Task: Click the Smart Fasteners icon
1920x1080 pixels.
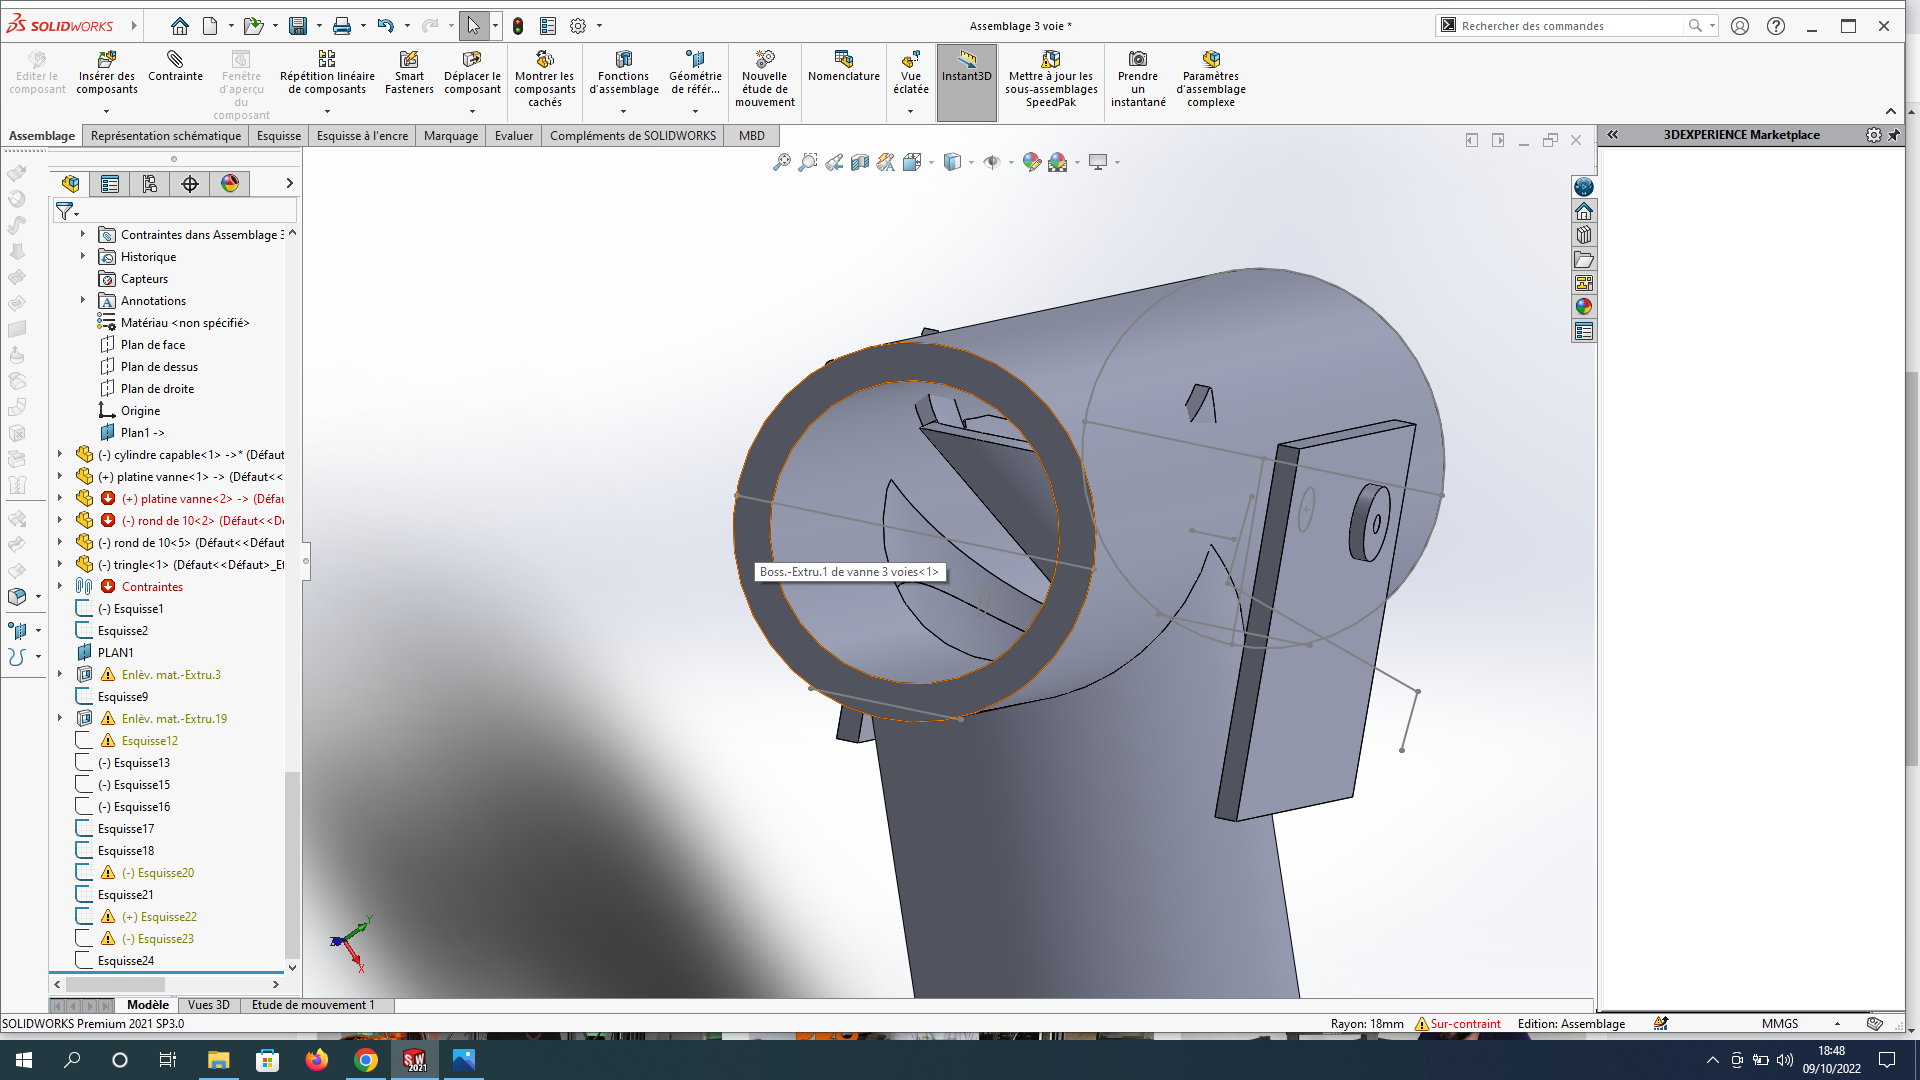Action: tap(409, 60)
